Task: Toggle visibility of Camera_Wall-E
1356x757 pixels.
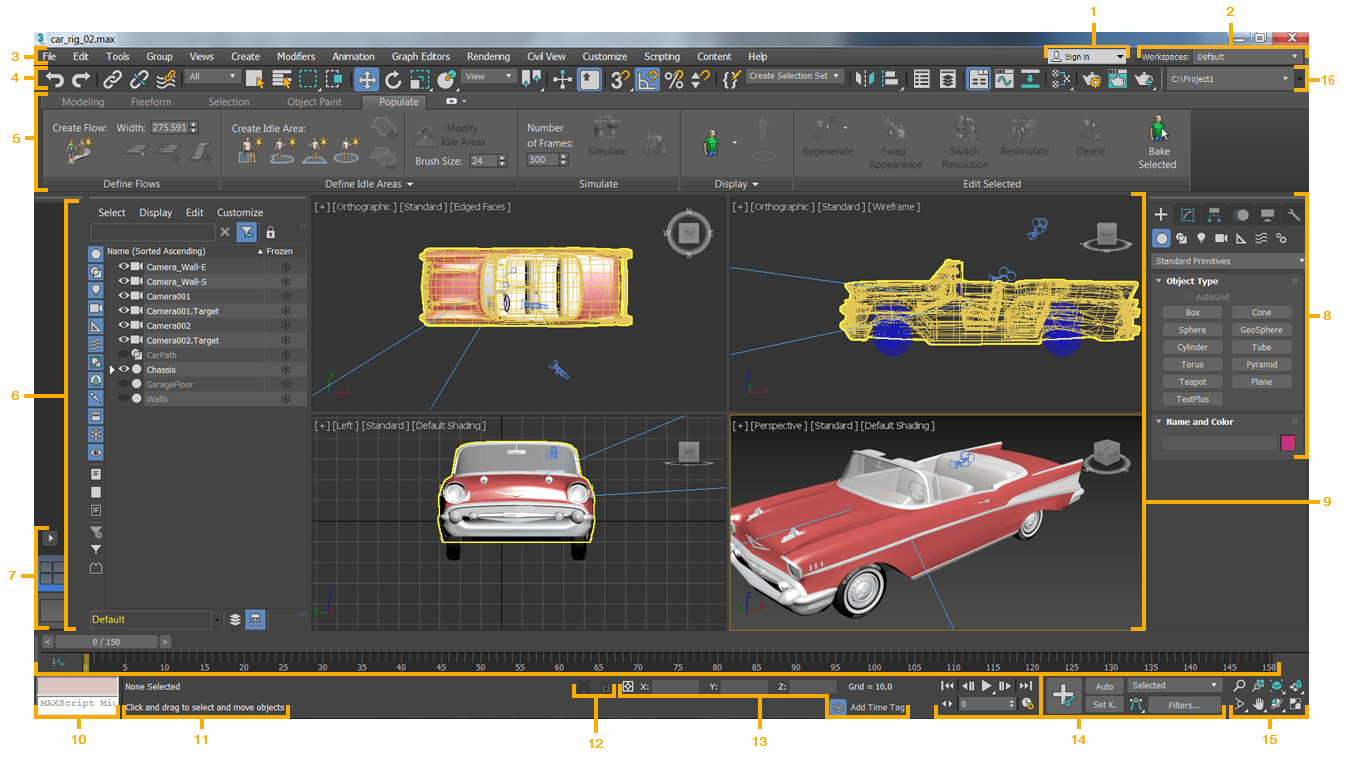Action: click(x=125, y=267)
